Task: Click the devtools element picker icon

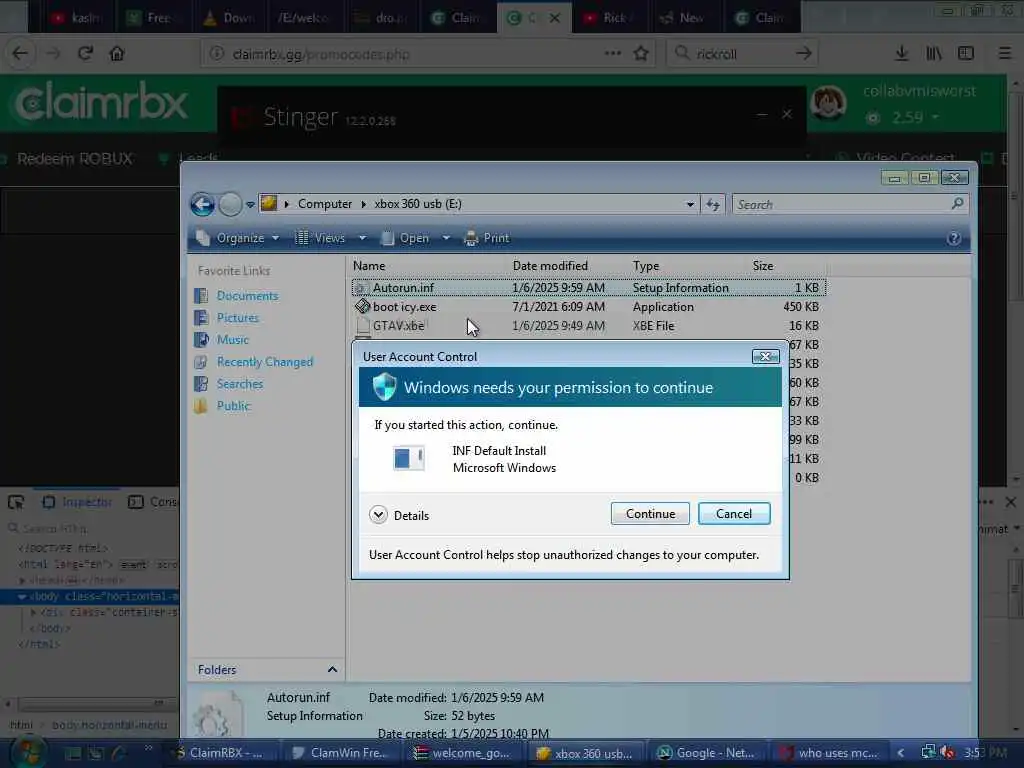Action: (x=16, y=502)
